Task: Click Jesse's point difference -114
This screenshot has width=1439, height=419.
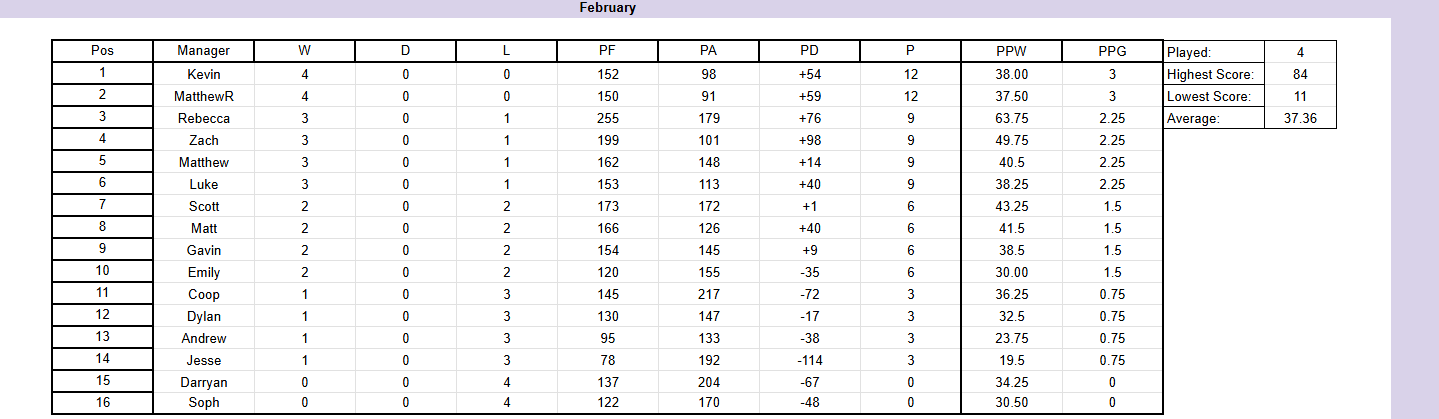Action: (809, 360)
